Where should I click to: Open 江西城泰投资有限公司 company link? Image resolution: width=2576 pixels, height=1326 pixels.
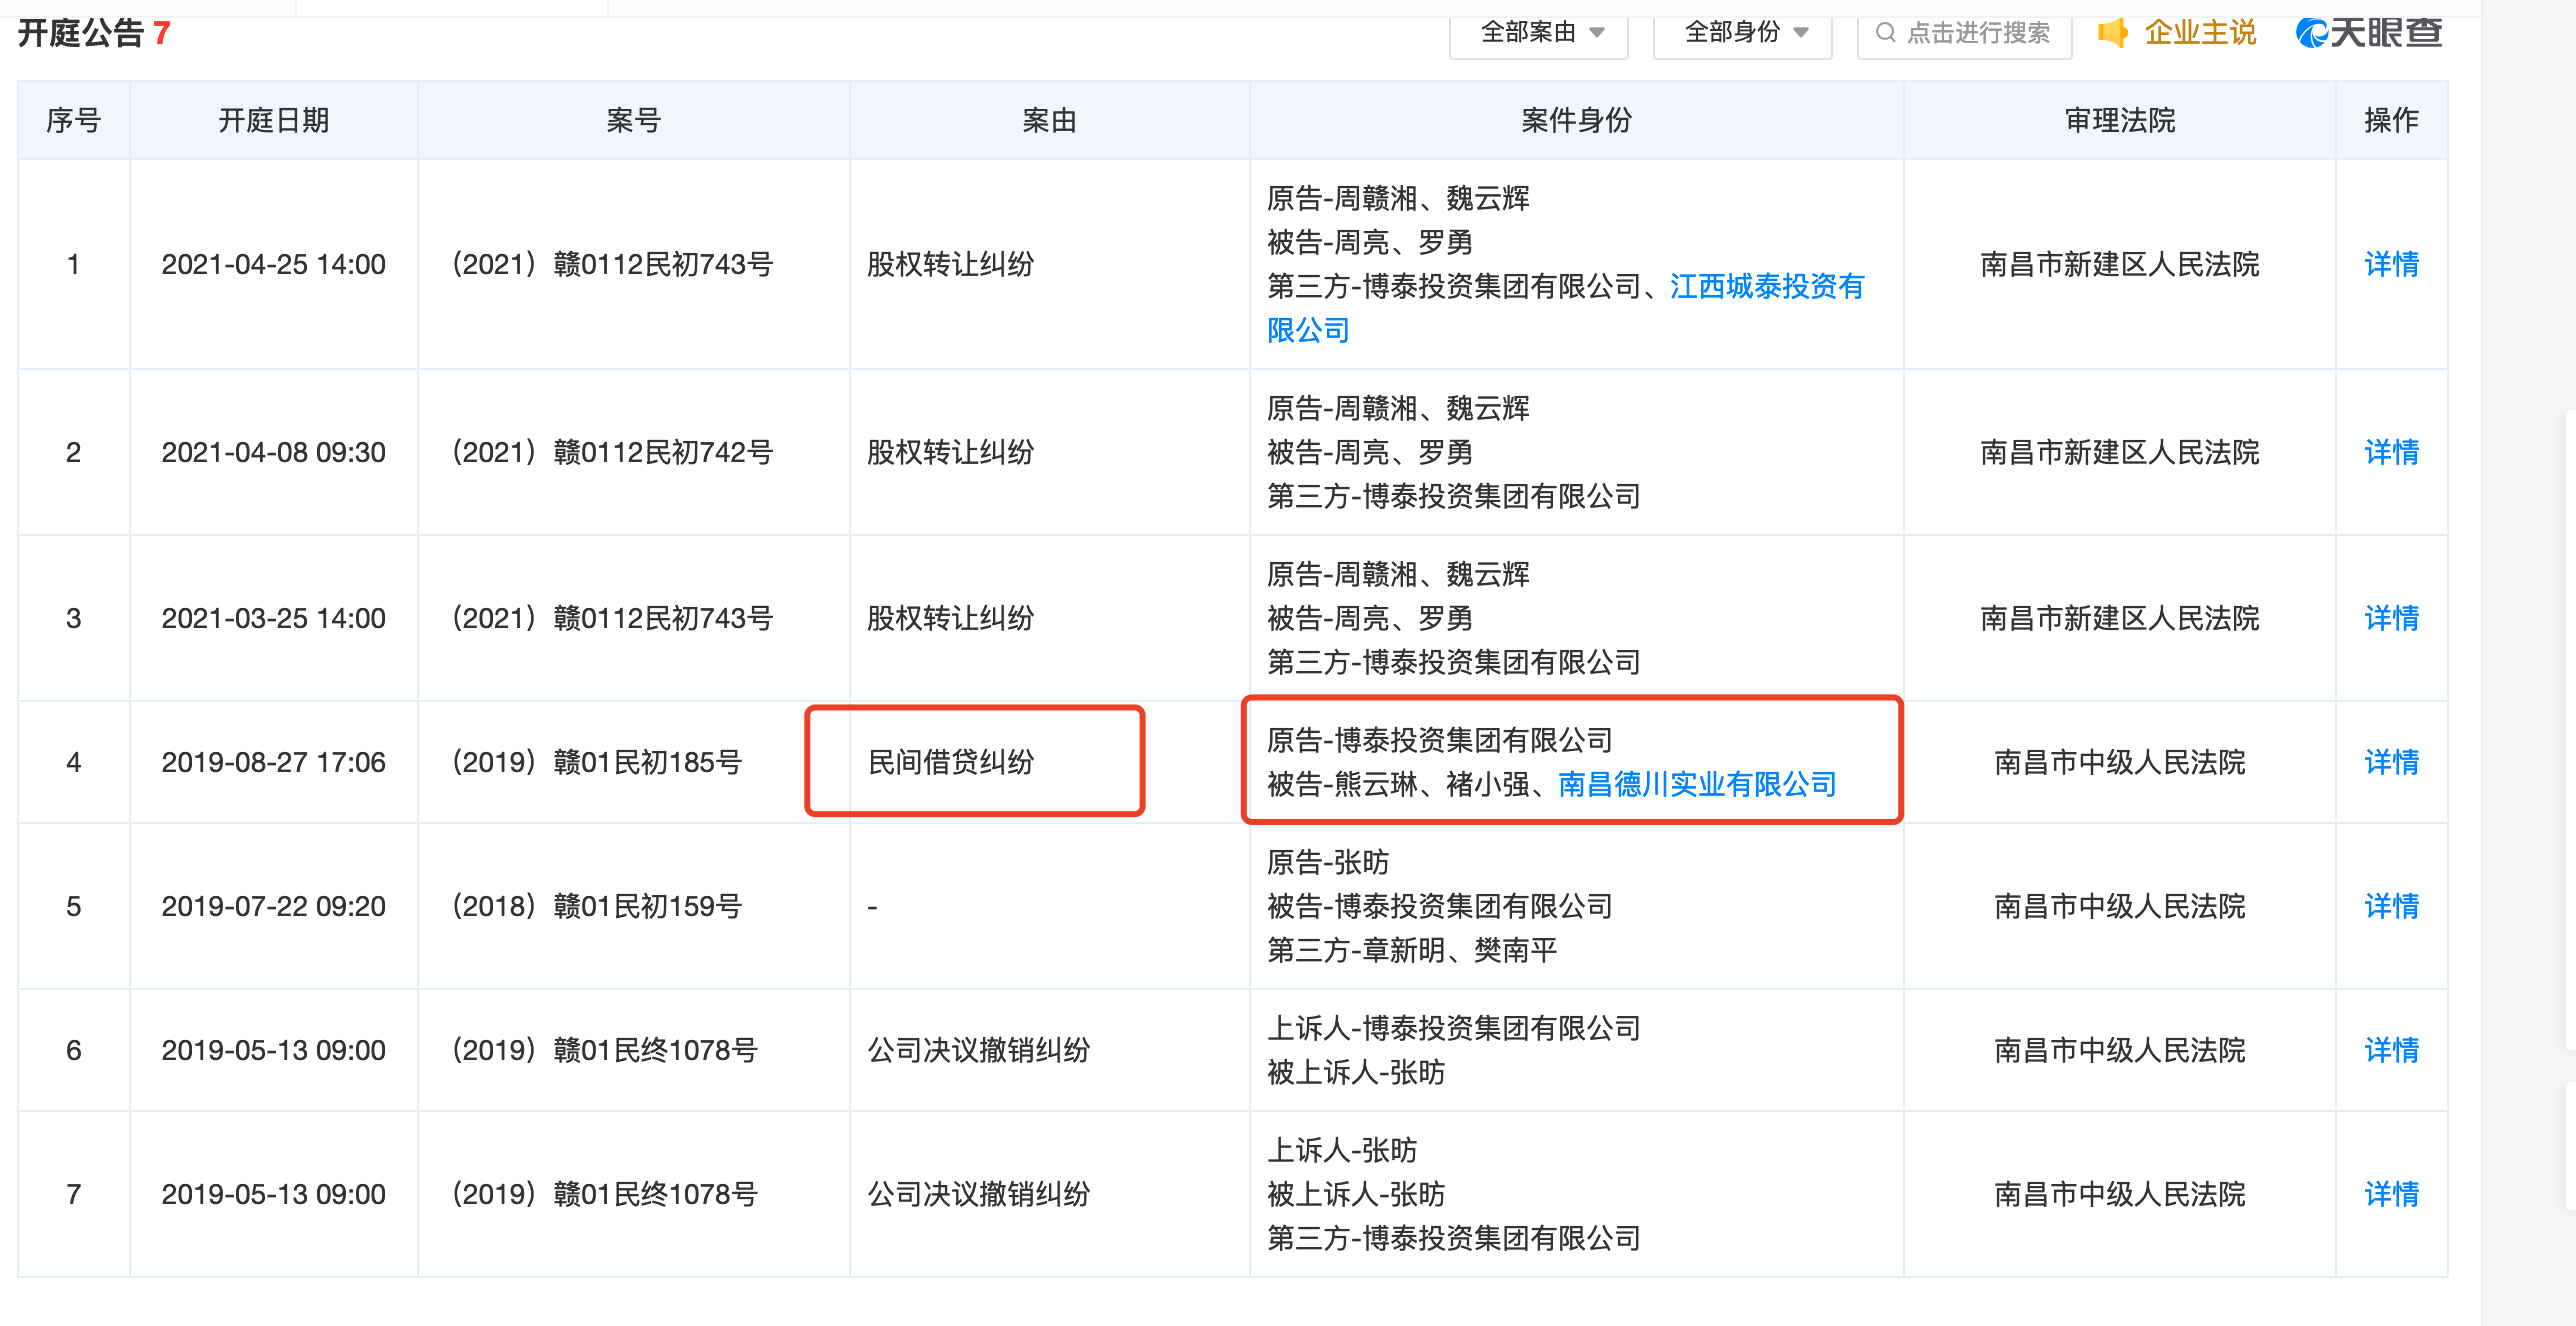[x=1766, y=287]
